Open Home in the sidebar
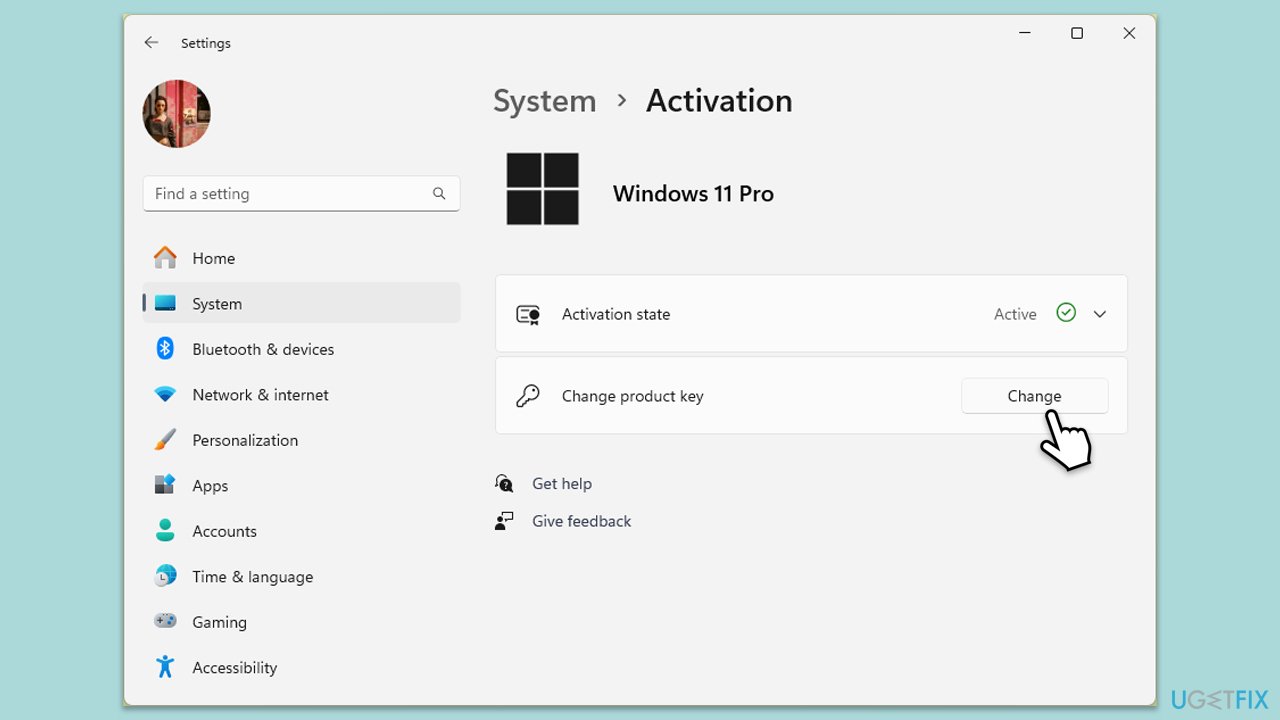The height and width of the screenshot is (720, 1280). coord(301,258)
